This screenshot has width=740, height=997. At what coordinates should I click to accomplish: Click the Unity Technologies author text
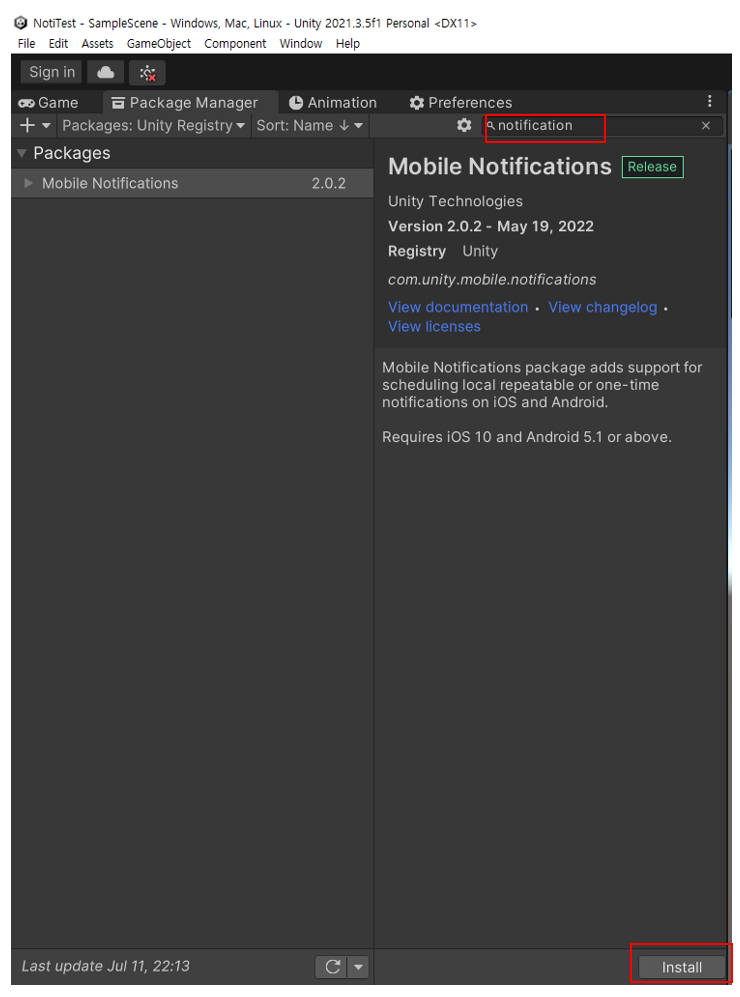pos(455,201)
